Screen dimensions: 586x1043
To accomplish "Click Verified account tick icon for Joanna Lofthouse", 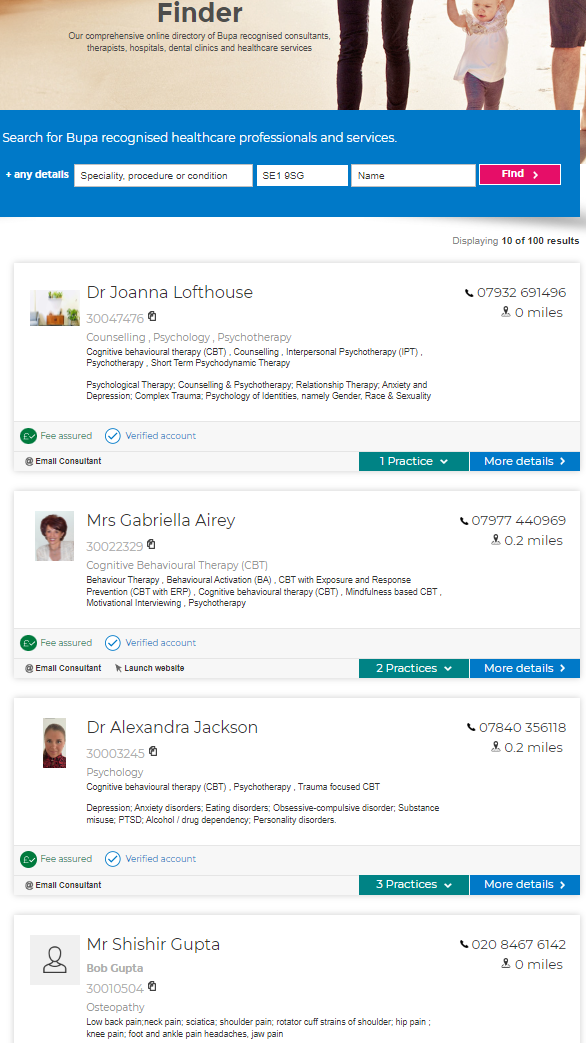I will tap(113, 436).
